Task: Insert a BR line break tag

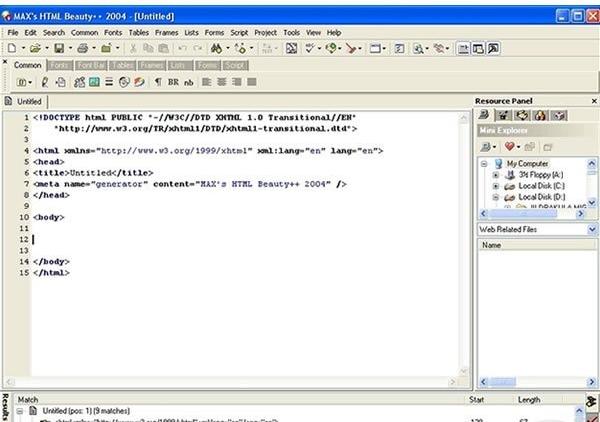Action: tap(173, 82)
